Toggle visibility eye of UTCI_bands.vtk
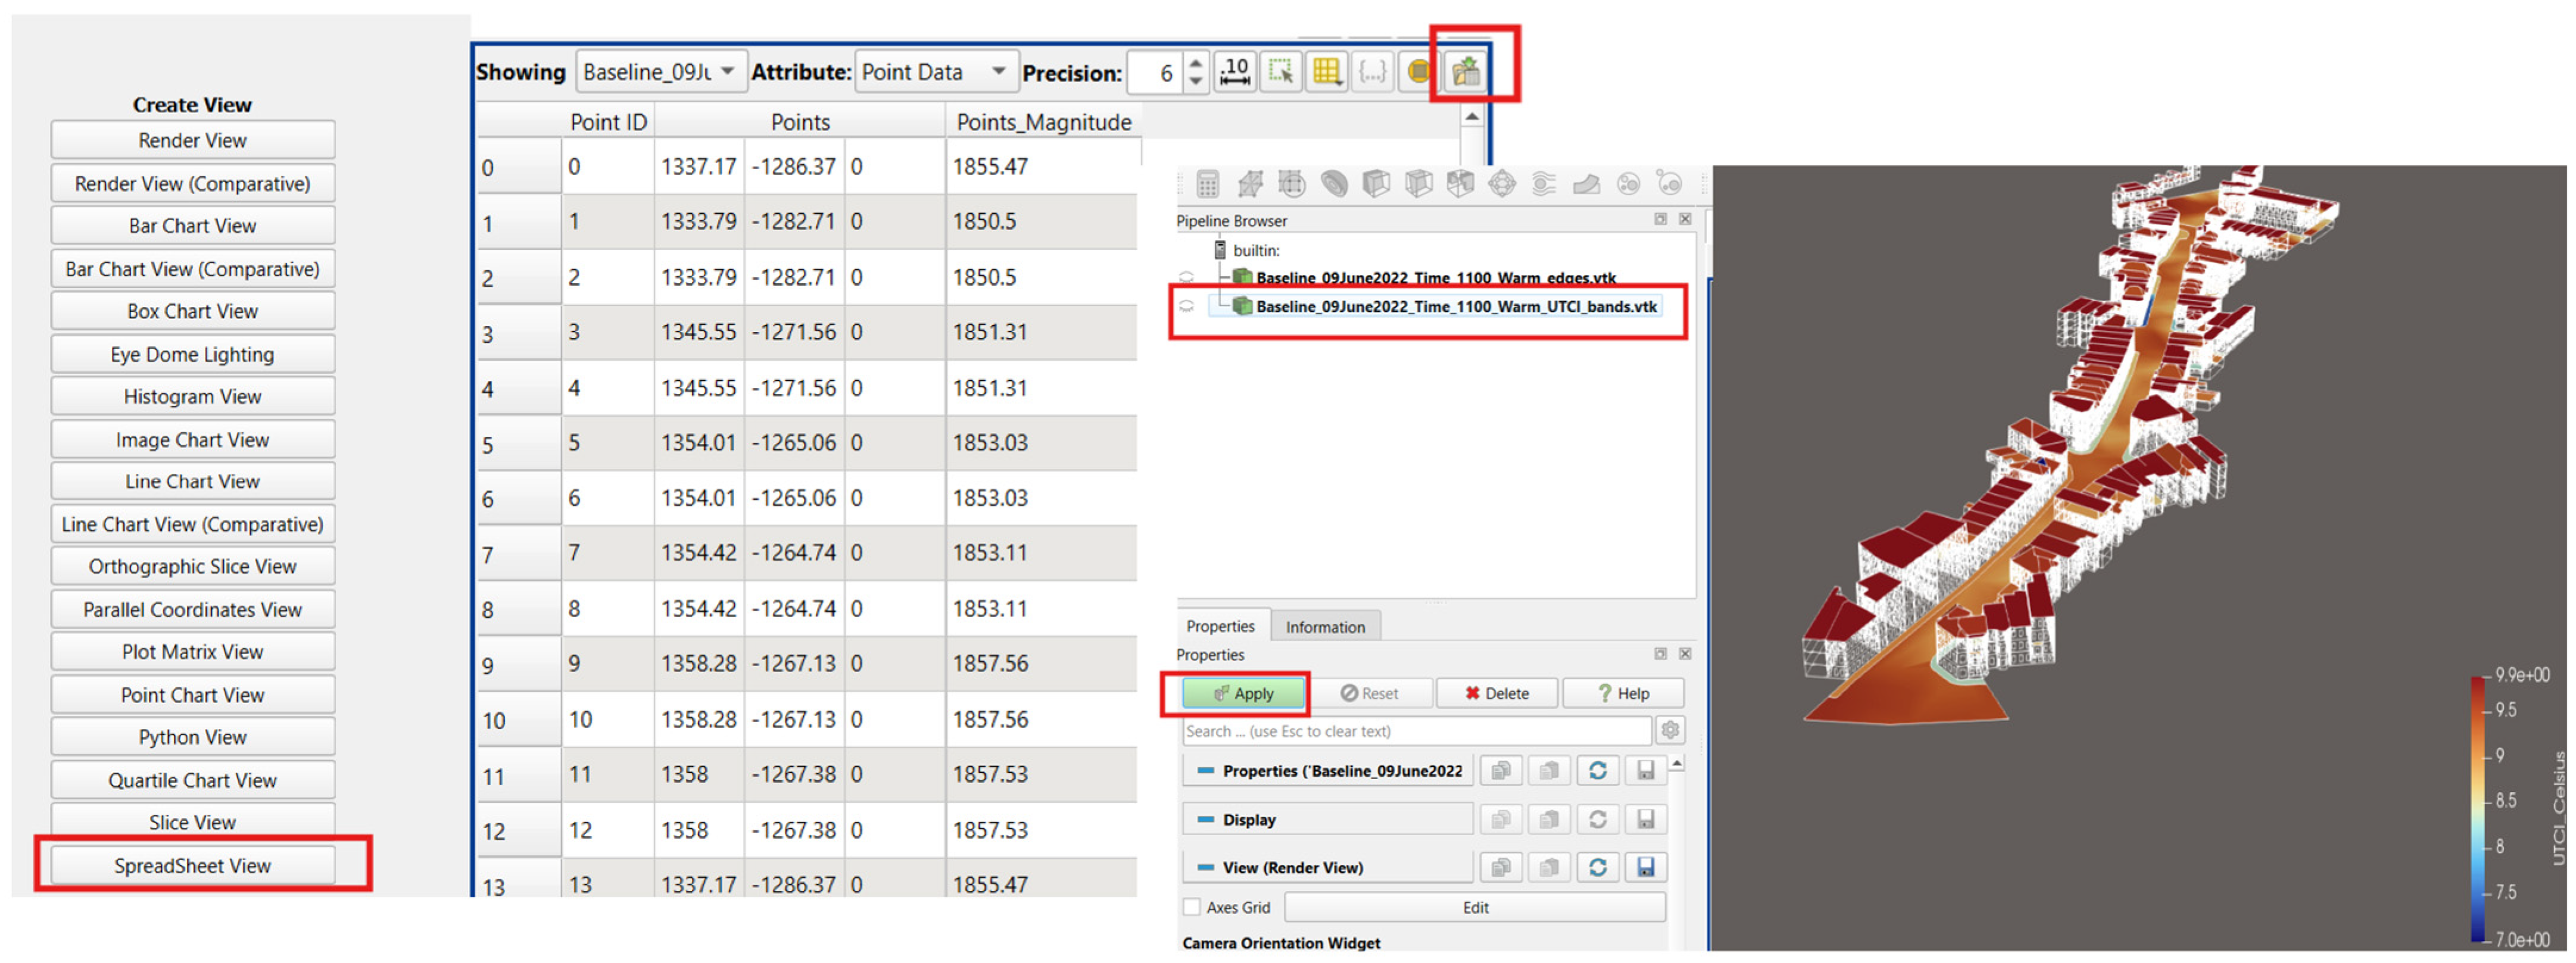This screenshot has width=2576, height=963. point(1187,306)
